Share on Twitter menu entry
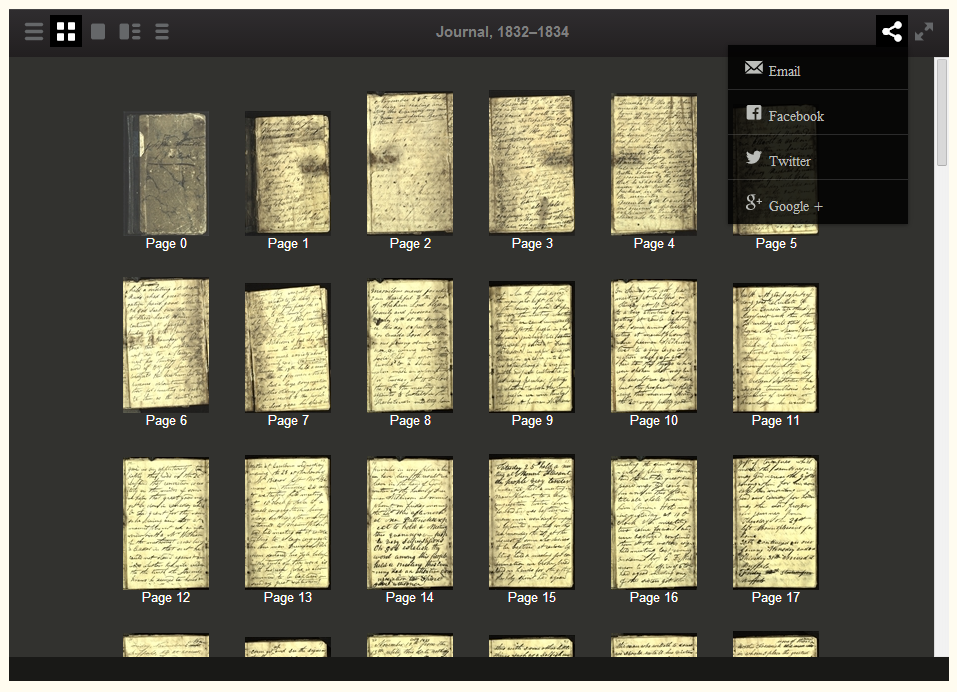Viewport: 957px width, 692px height. point(818,157)
